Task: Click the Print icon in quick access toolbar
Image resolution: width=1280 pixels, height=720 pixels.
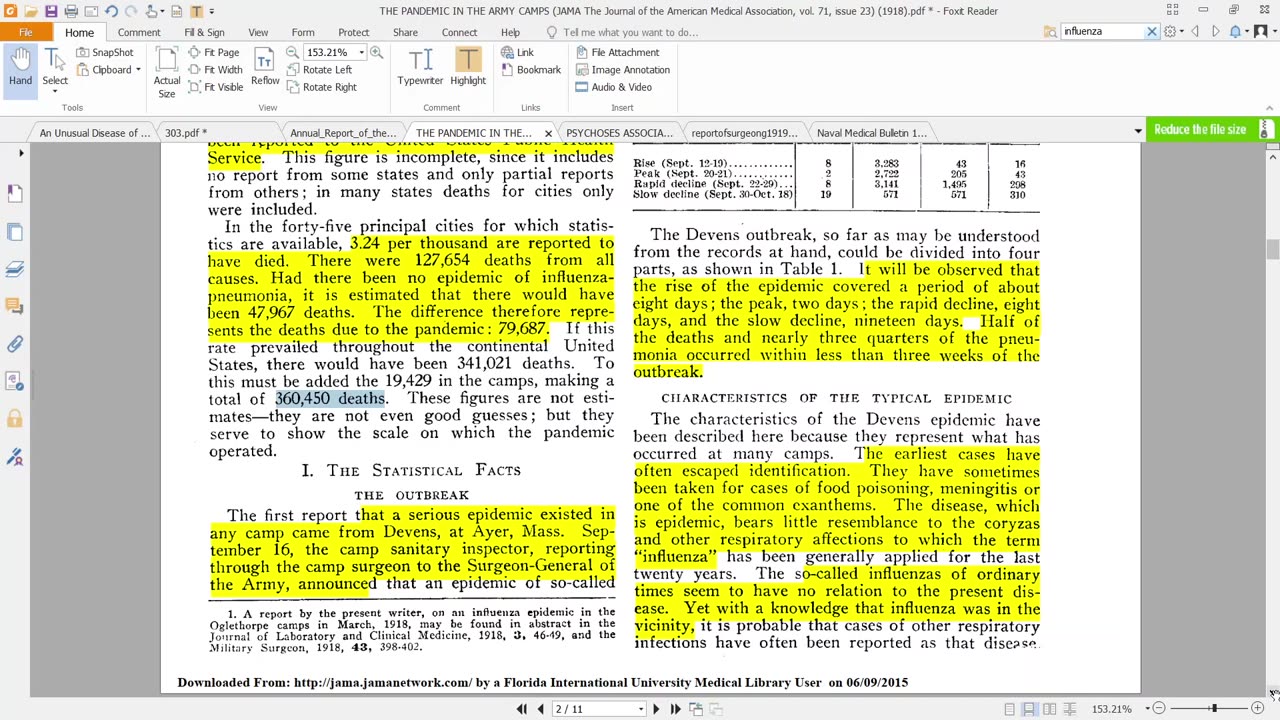Action: (71, 11)
